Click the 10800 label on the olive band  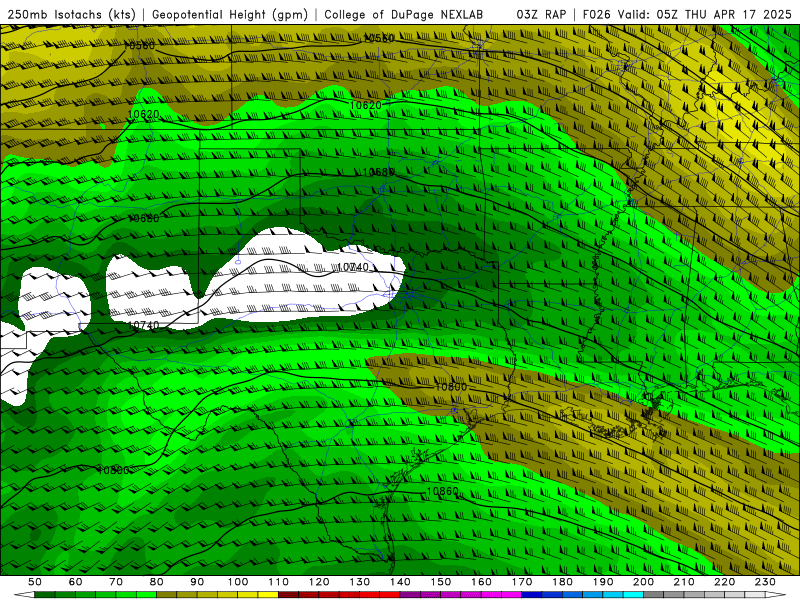pyautogui.click(x=451, y=387)
